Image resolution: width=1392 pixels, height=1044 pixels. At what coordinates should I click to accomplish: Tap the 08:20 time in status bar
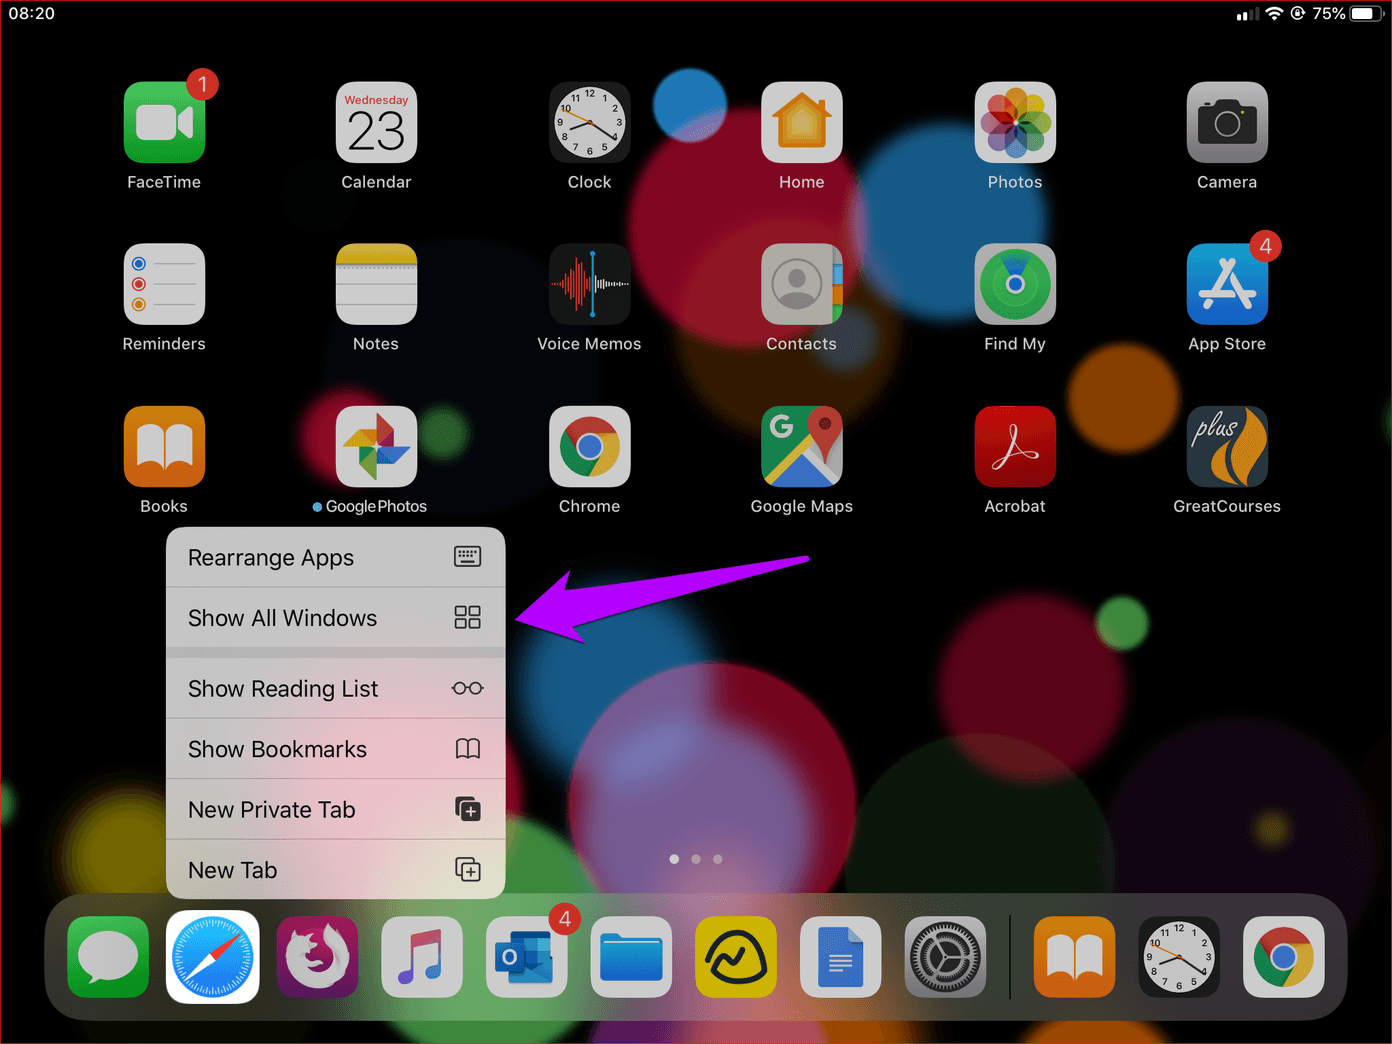tap(32, 14)
